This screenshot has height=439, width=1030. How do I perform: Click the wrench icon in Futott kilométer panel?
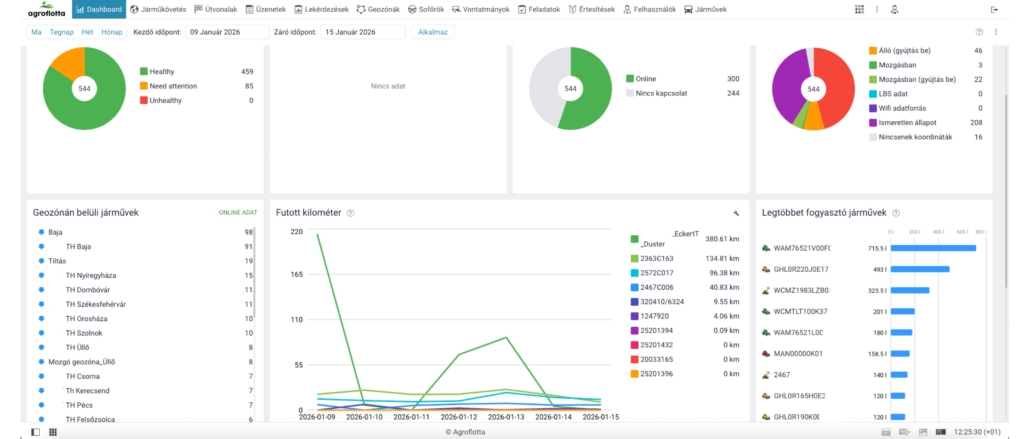(735, 213)
